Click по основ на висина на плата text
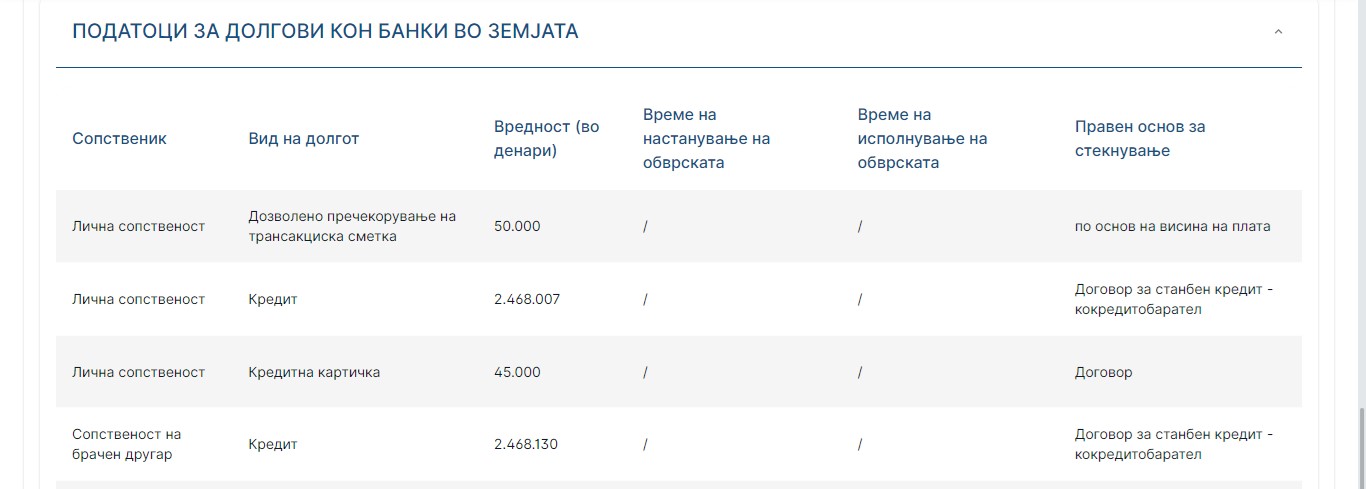 [x=1172, y=226]
